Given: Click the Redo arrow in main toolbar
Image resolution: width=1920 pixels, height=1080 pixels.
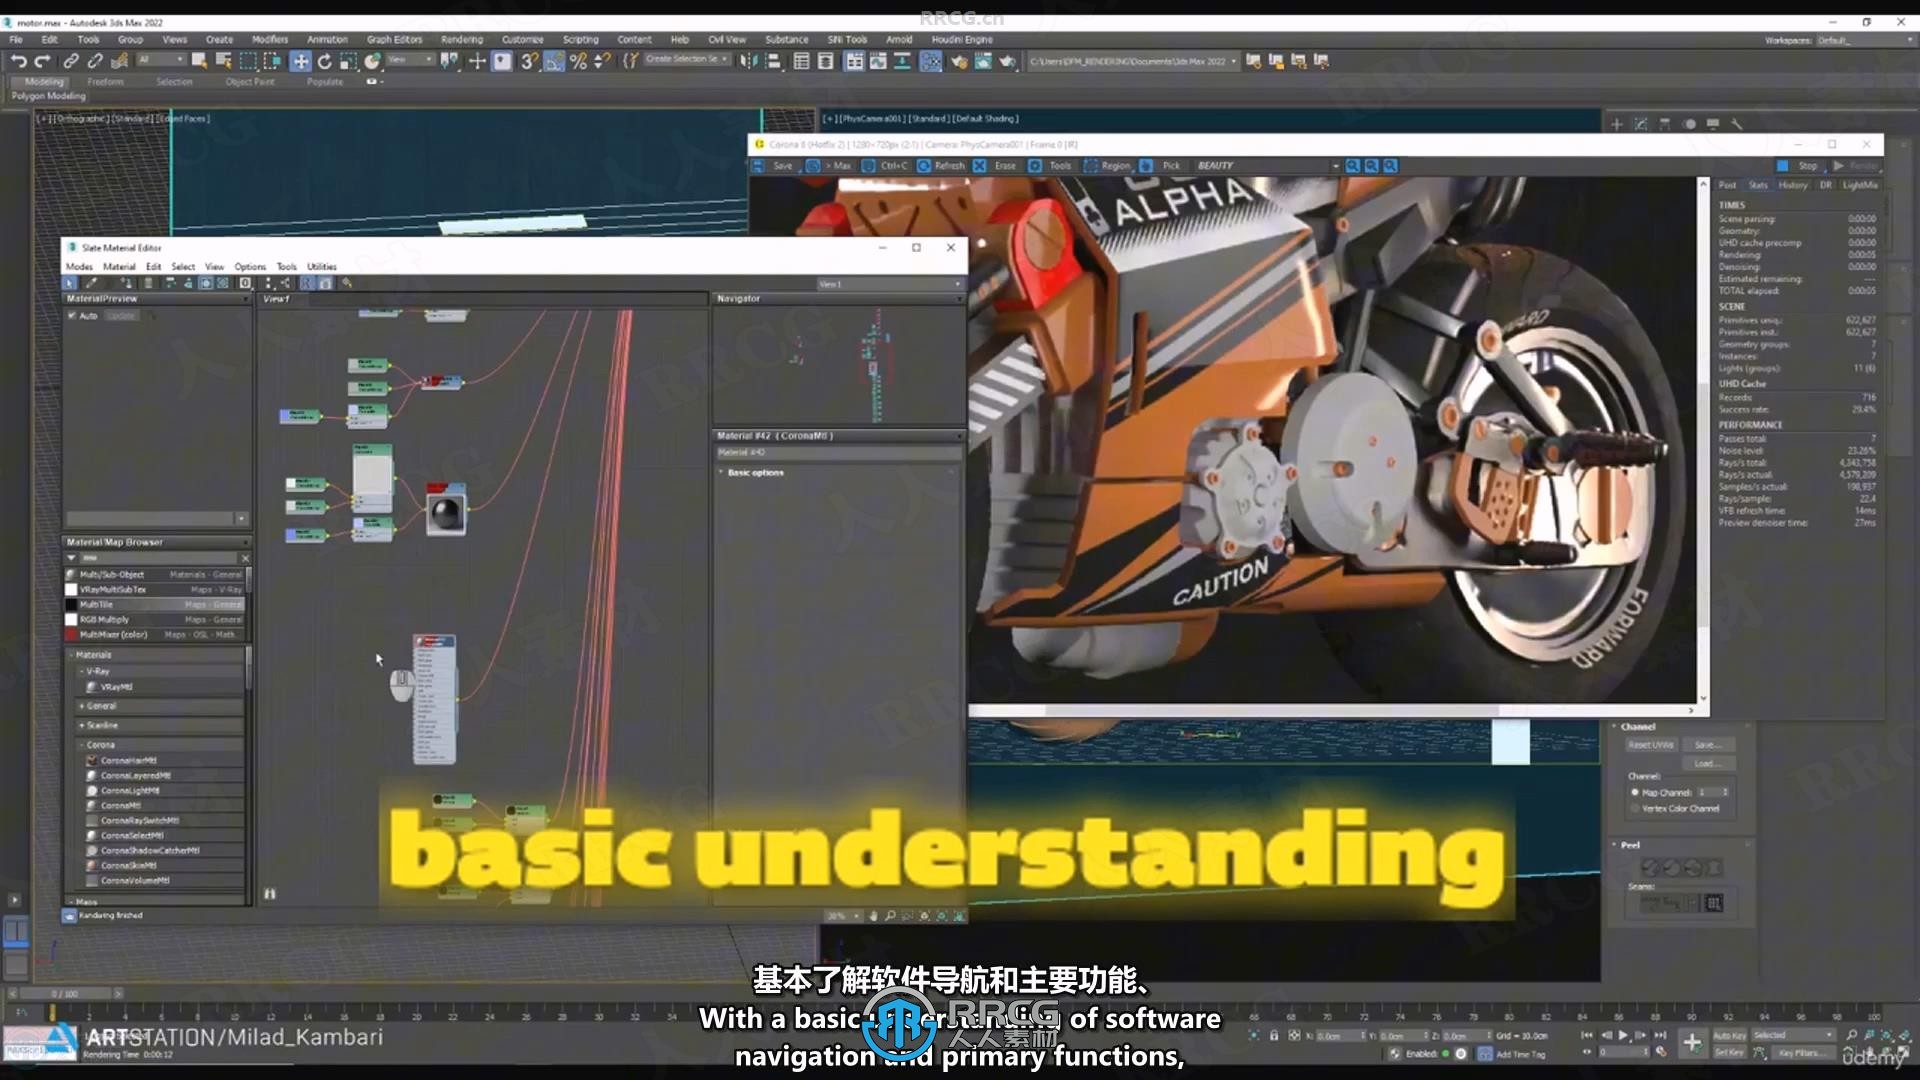Looking at the screenshot, I should tap(42, 62).
